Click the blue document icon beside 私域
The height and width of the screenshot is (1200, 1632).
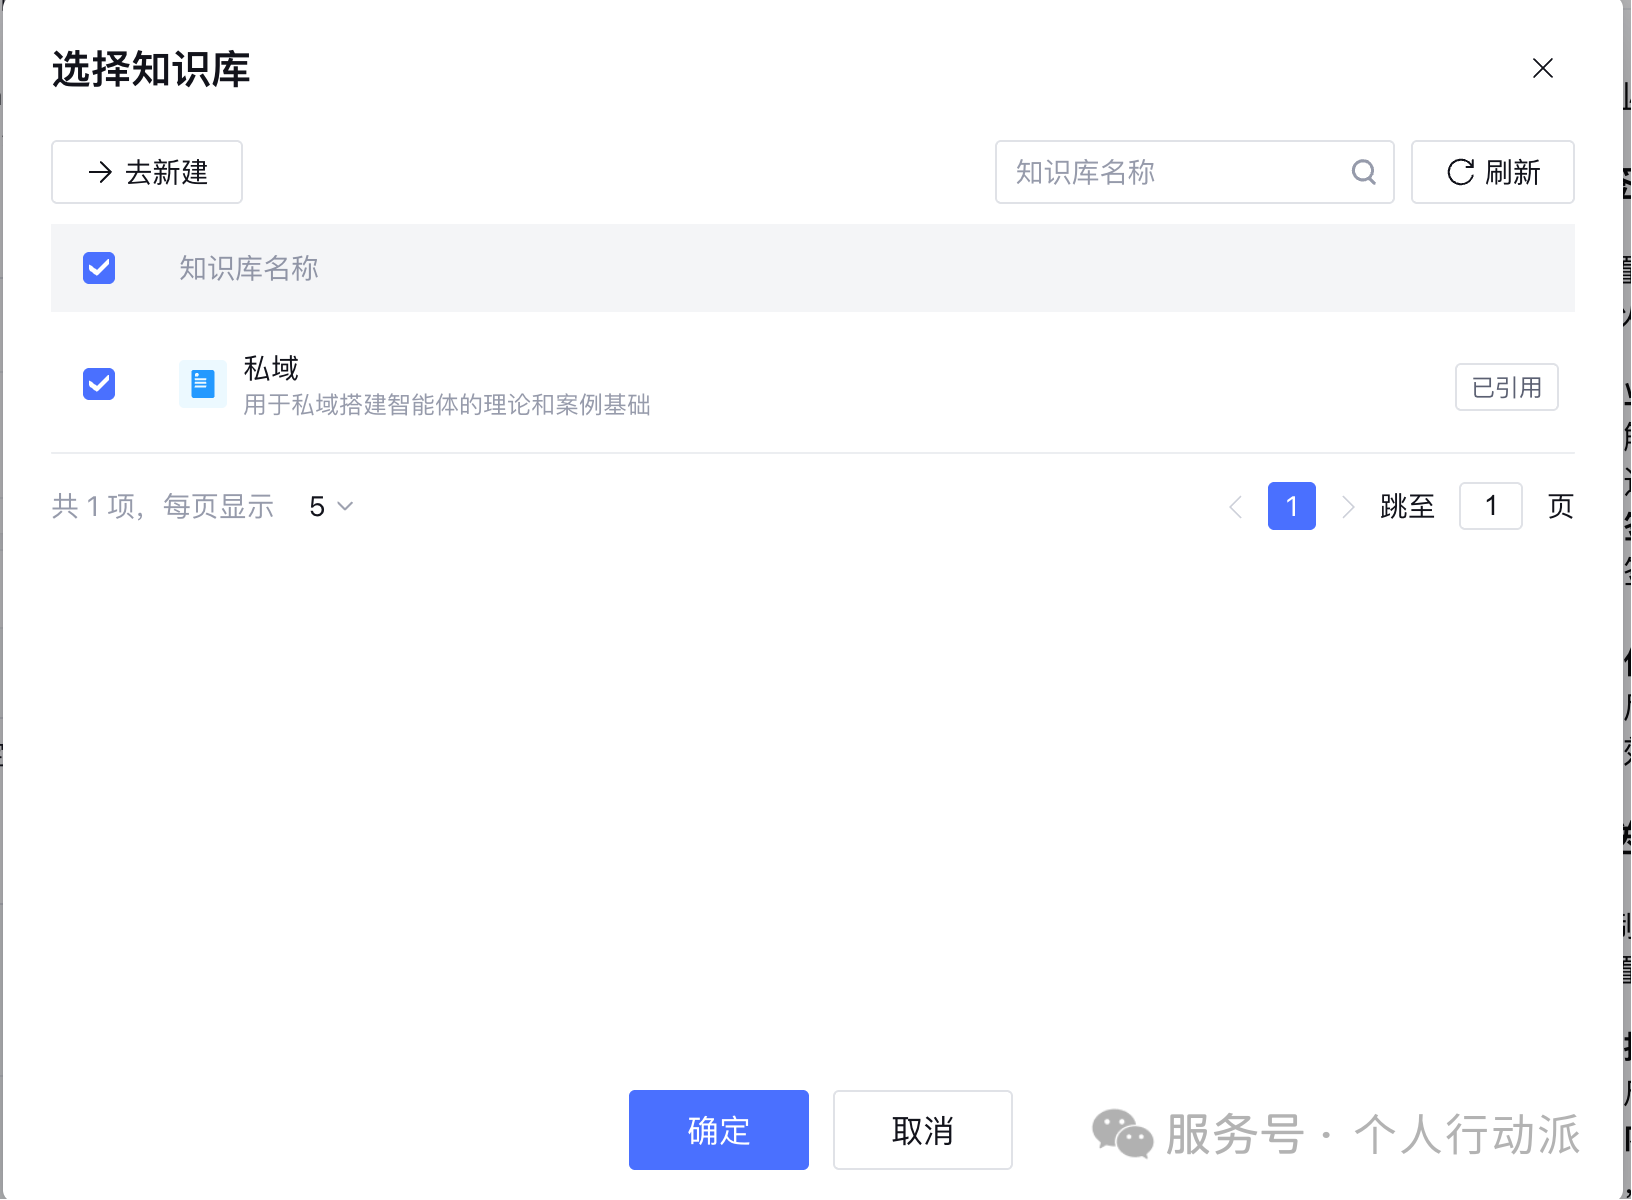pyautogui.click(x=203, y=384)
